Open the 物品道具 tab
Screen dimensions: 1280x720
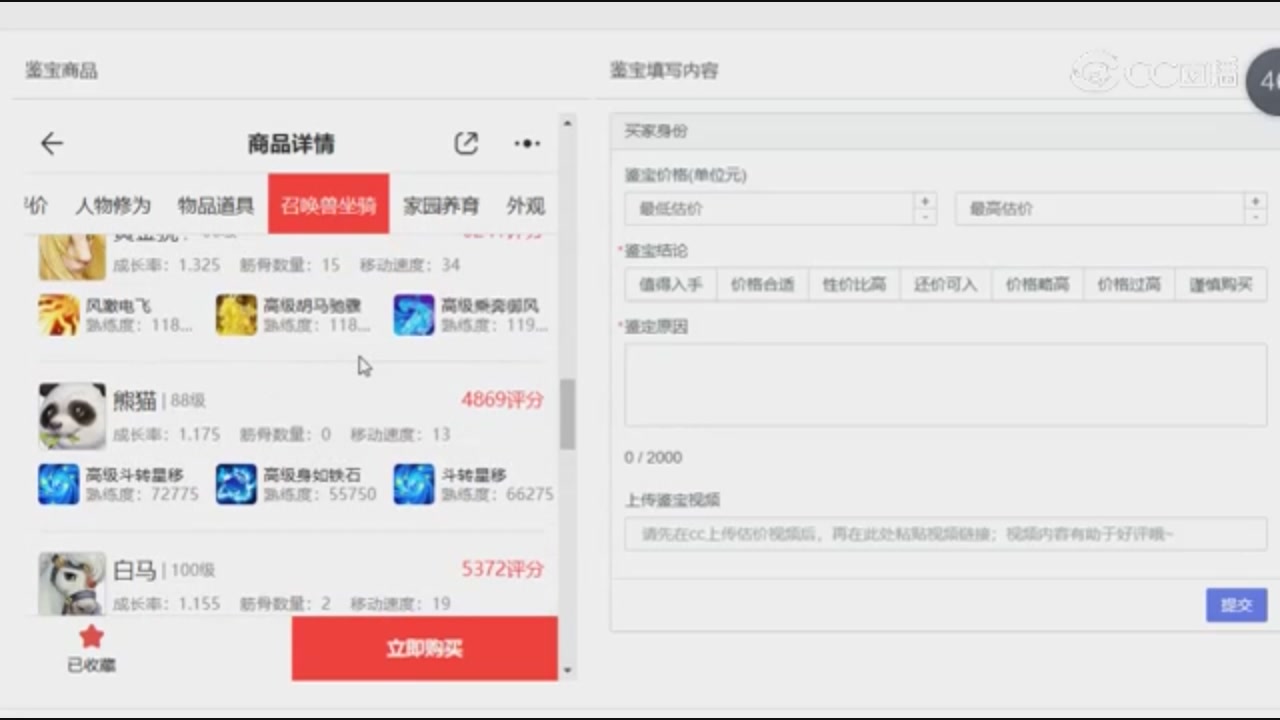pyautogui.click(x=216, y=206)
